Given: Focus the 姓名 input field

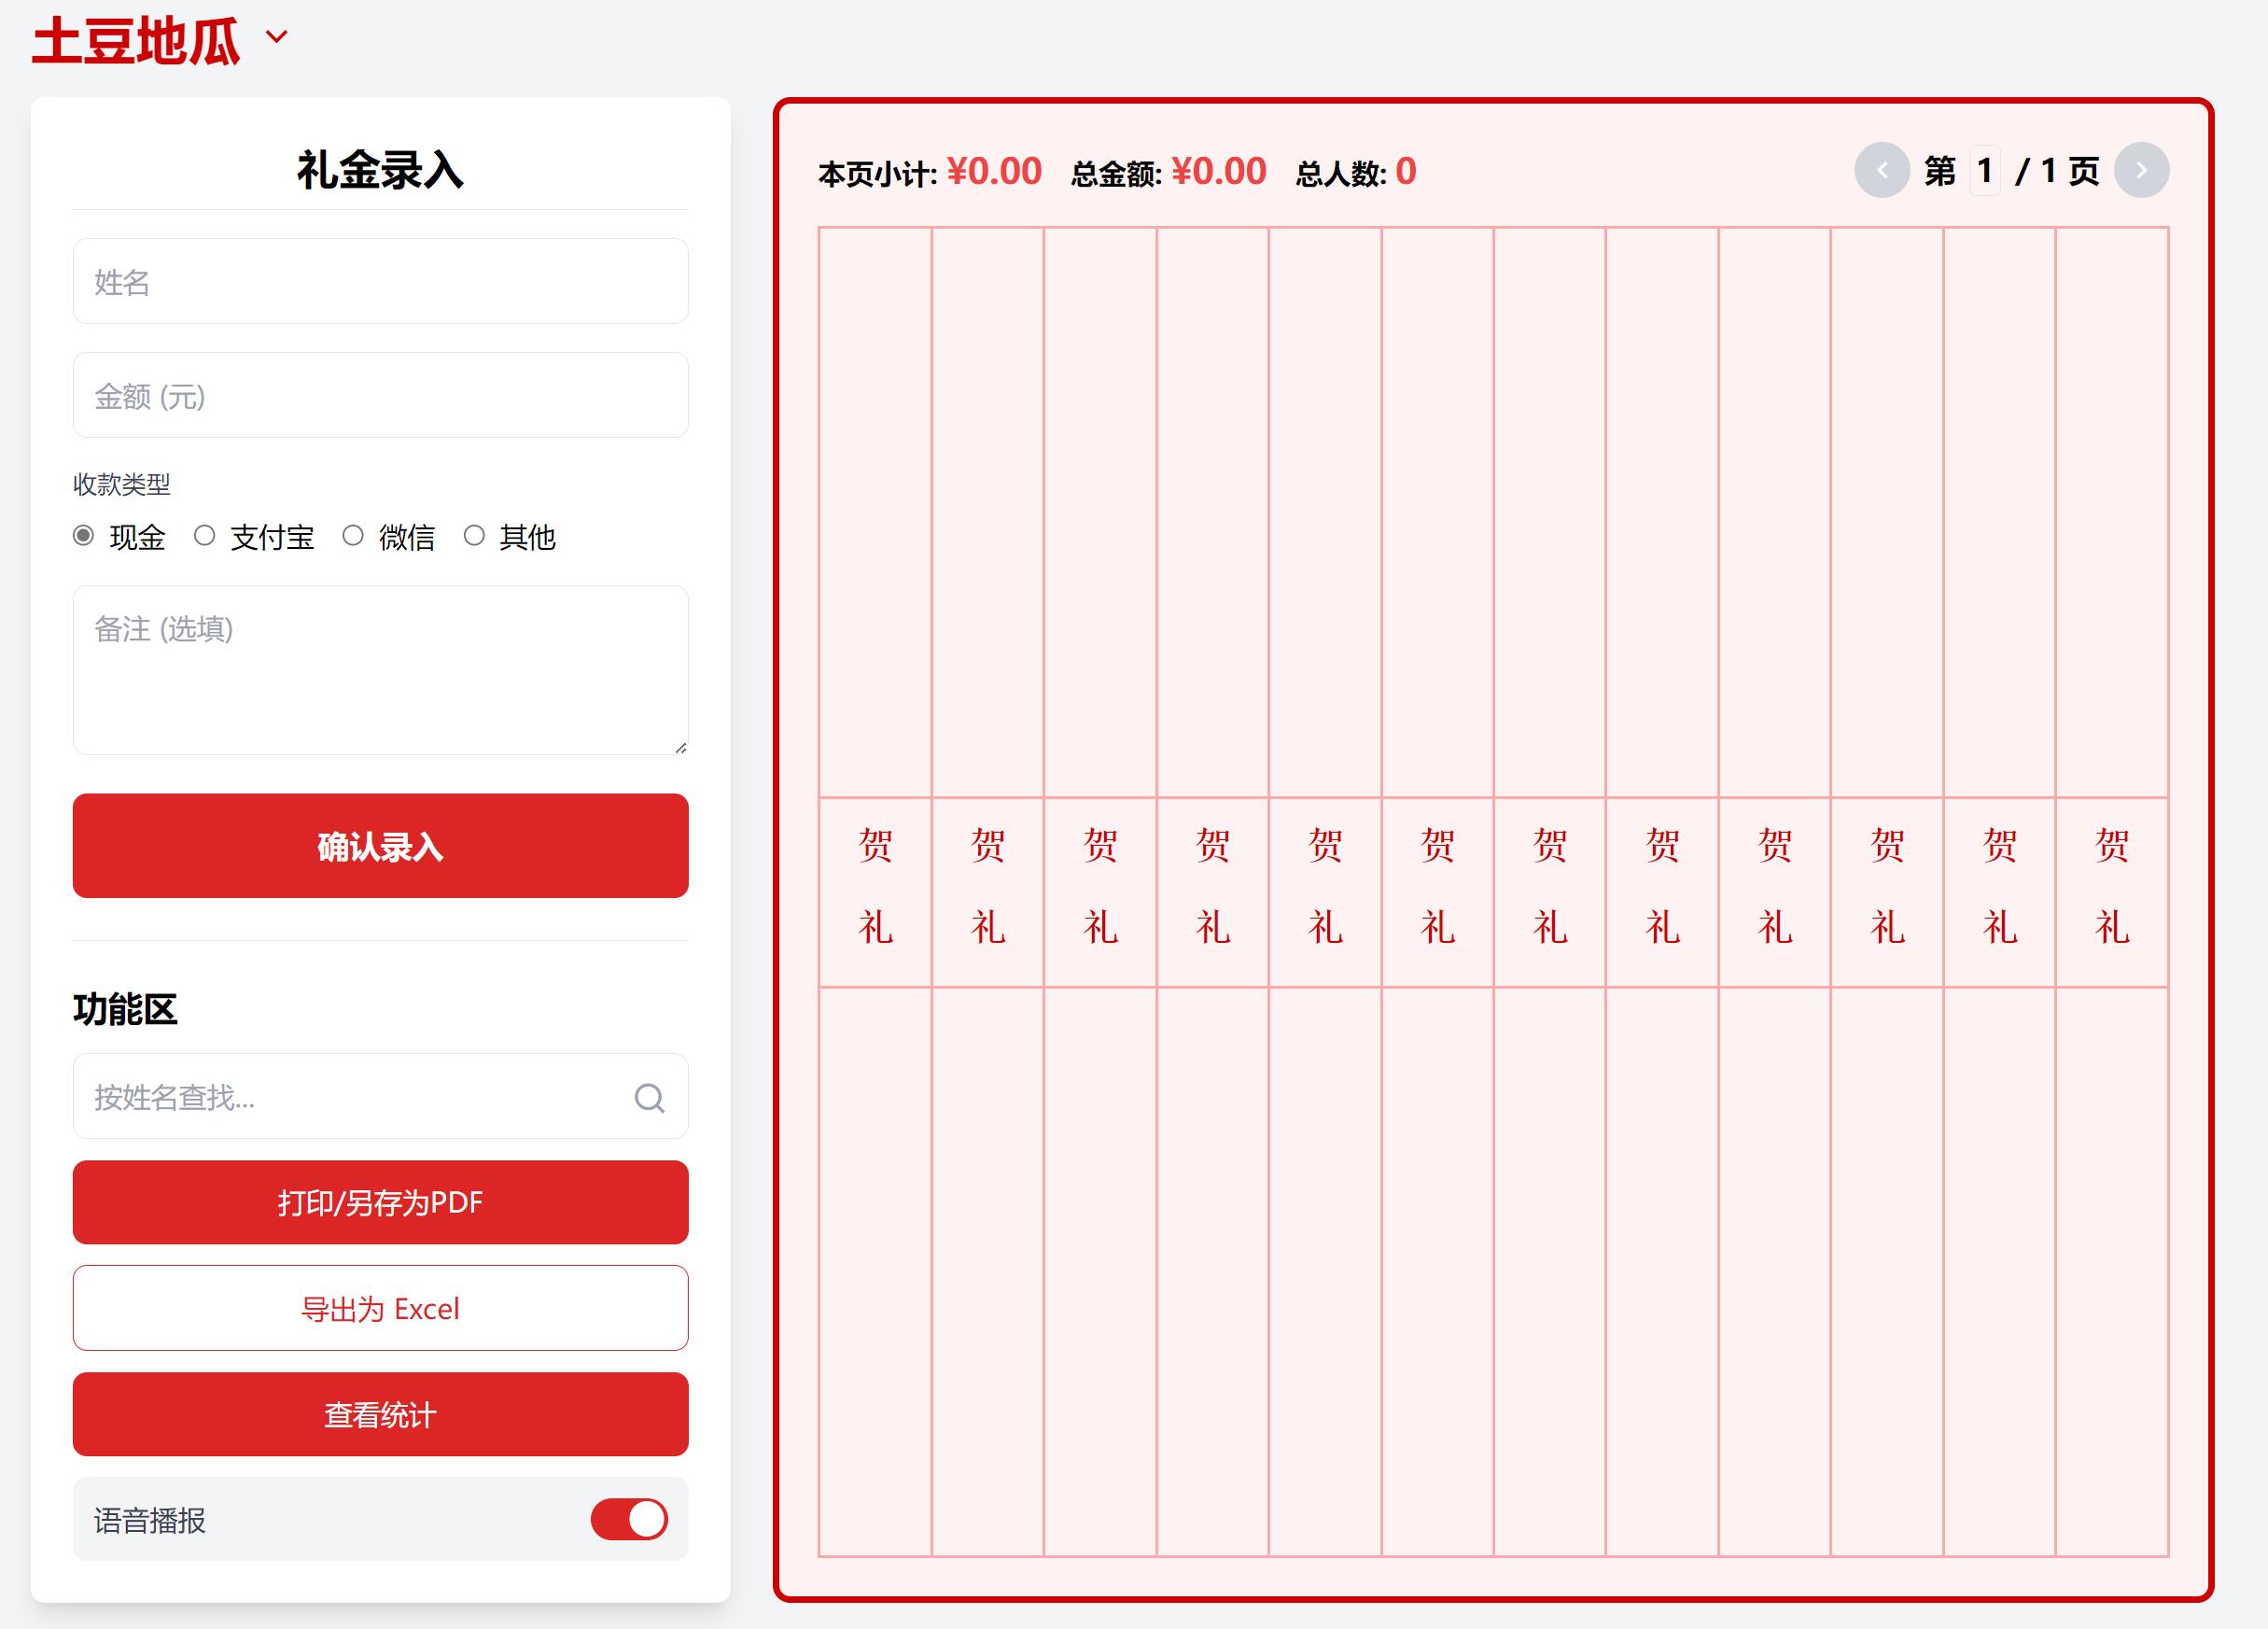Looking at the screenshot, I should pyautogui.click(x=380, y=281).
